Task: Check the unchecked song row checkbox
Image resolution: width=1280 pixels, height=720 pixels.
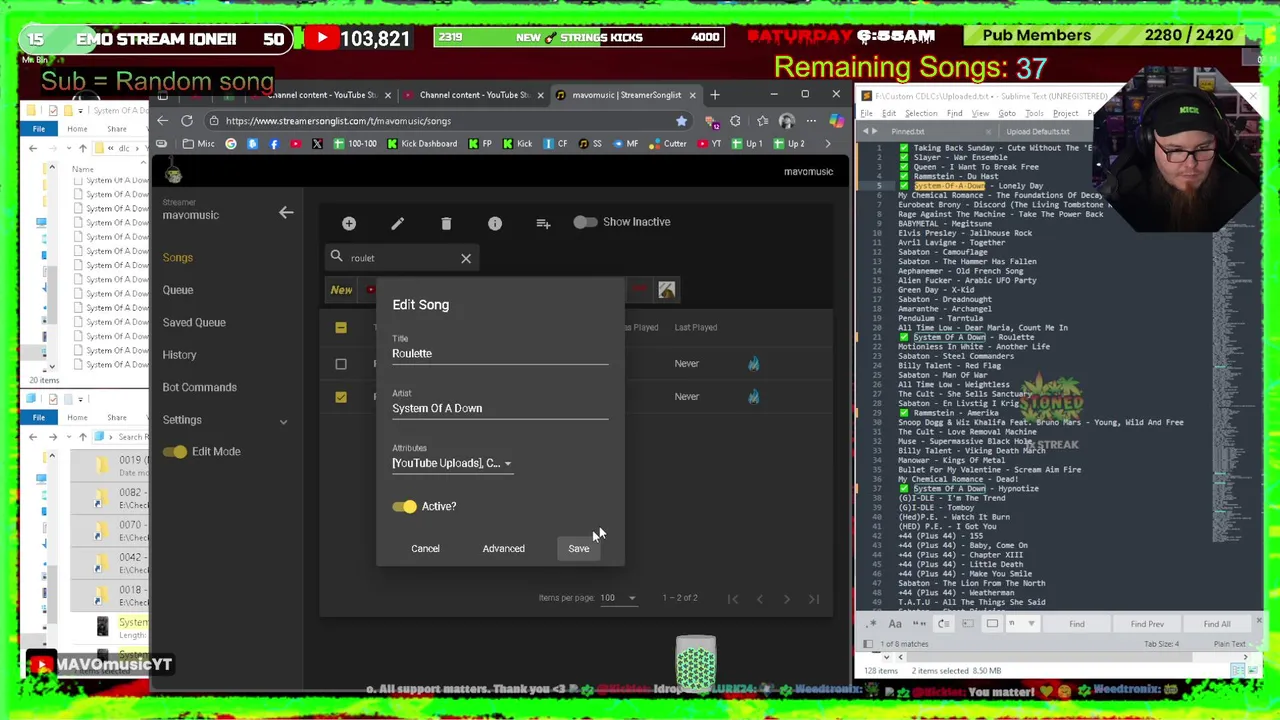Action: [x=341, y=364]
